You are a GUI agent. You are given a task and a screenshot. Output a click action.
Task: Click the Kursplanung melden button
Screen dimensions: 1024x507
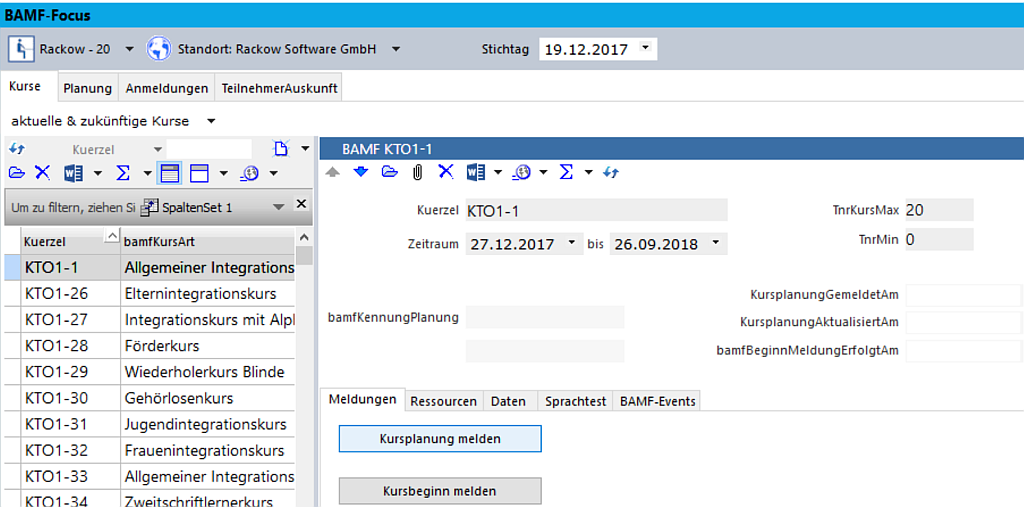point(440,439)
